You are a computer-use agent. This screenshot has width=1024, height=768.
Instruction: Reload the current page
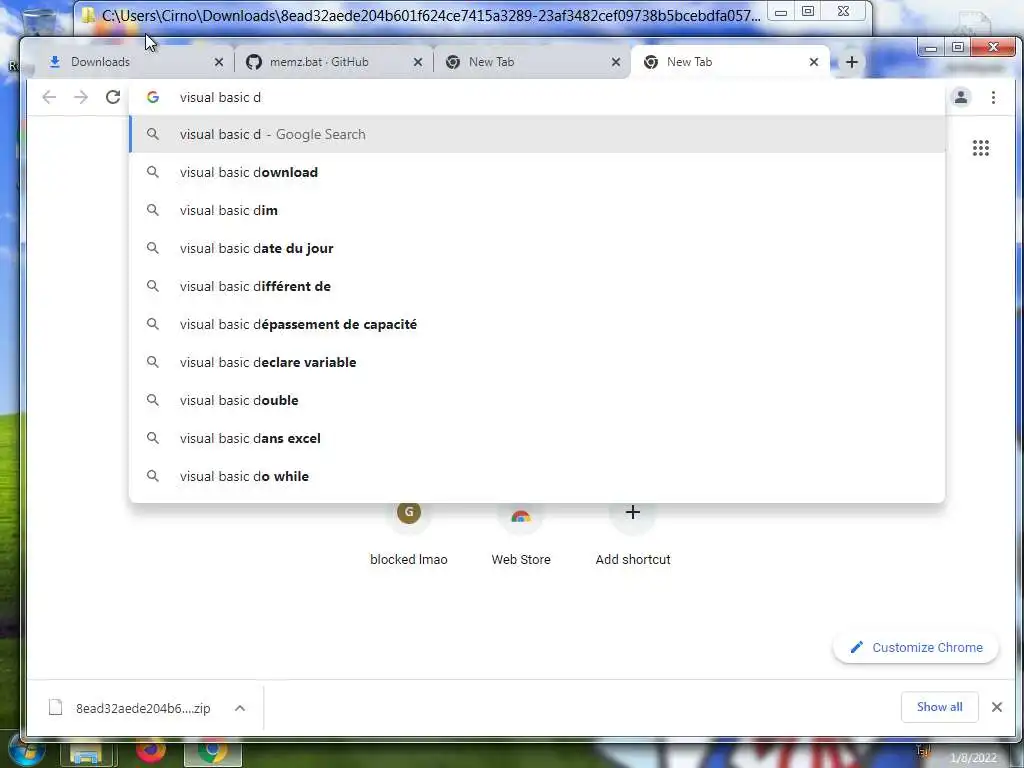(113, 97)
